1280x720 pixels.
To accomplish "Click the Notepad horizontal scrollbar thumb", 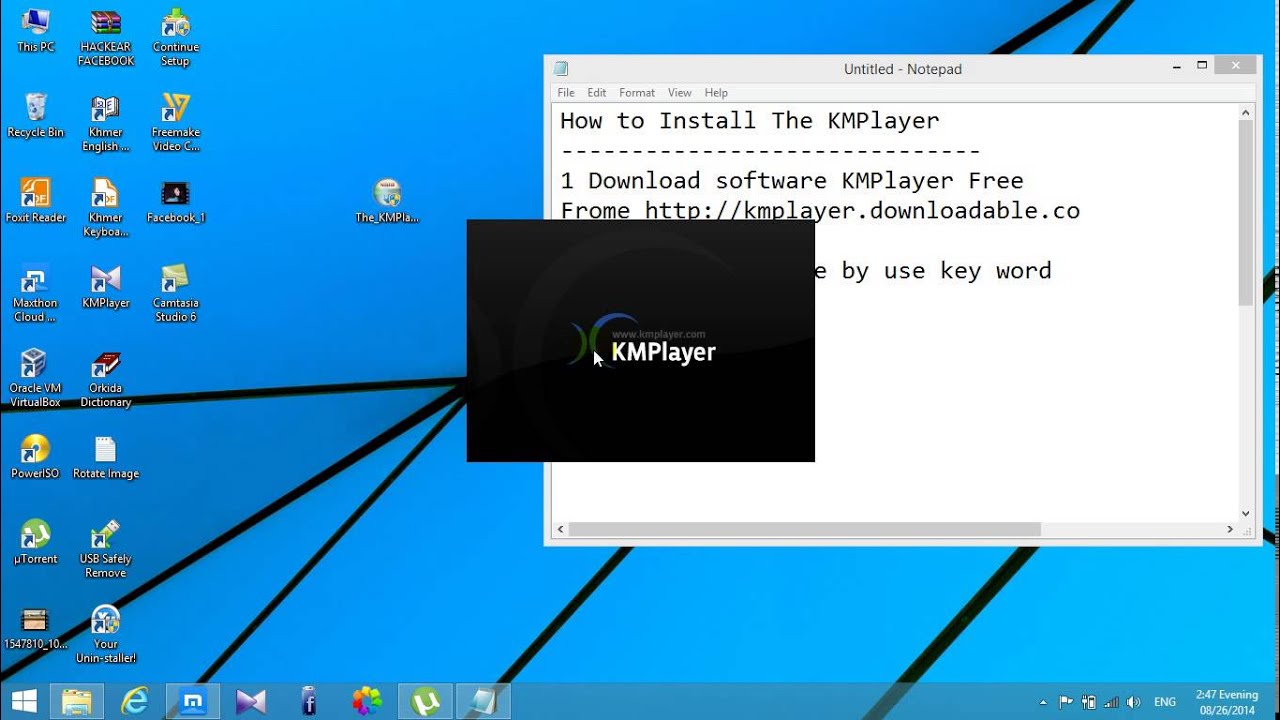I will click(806, 530).
